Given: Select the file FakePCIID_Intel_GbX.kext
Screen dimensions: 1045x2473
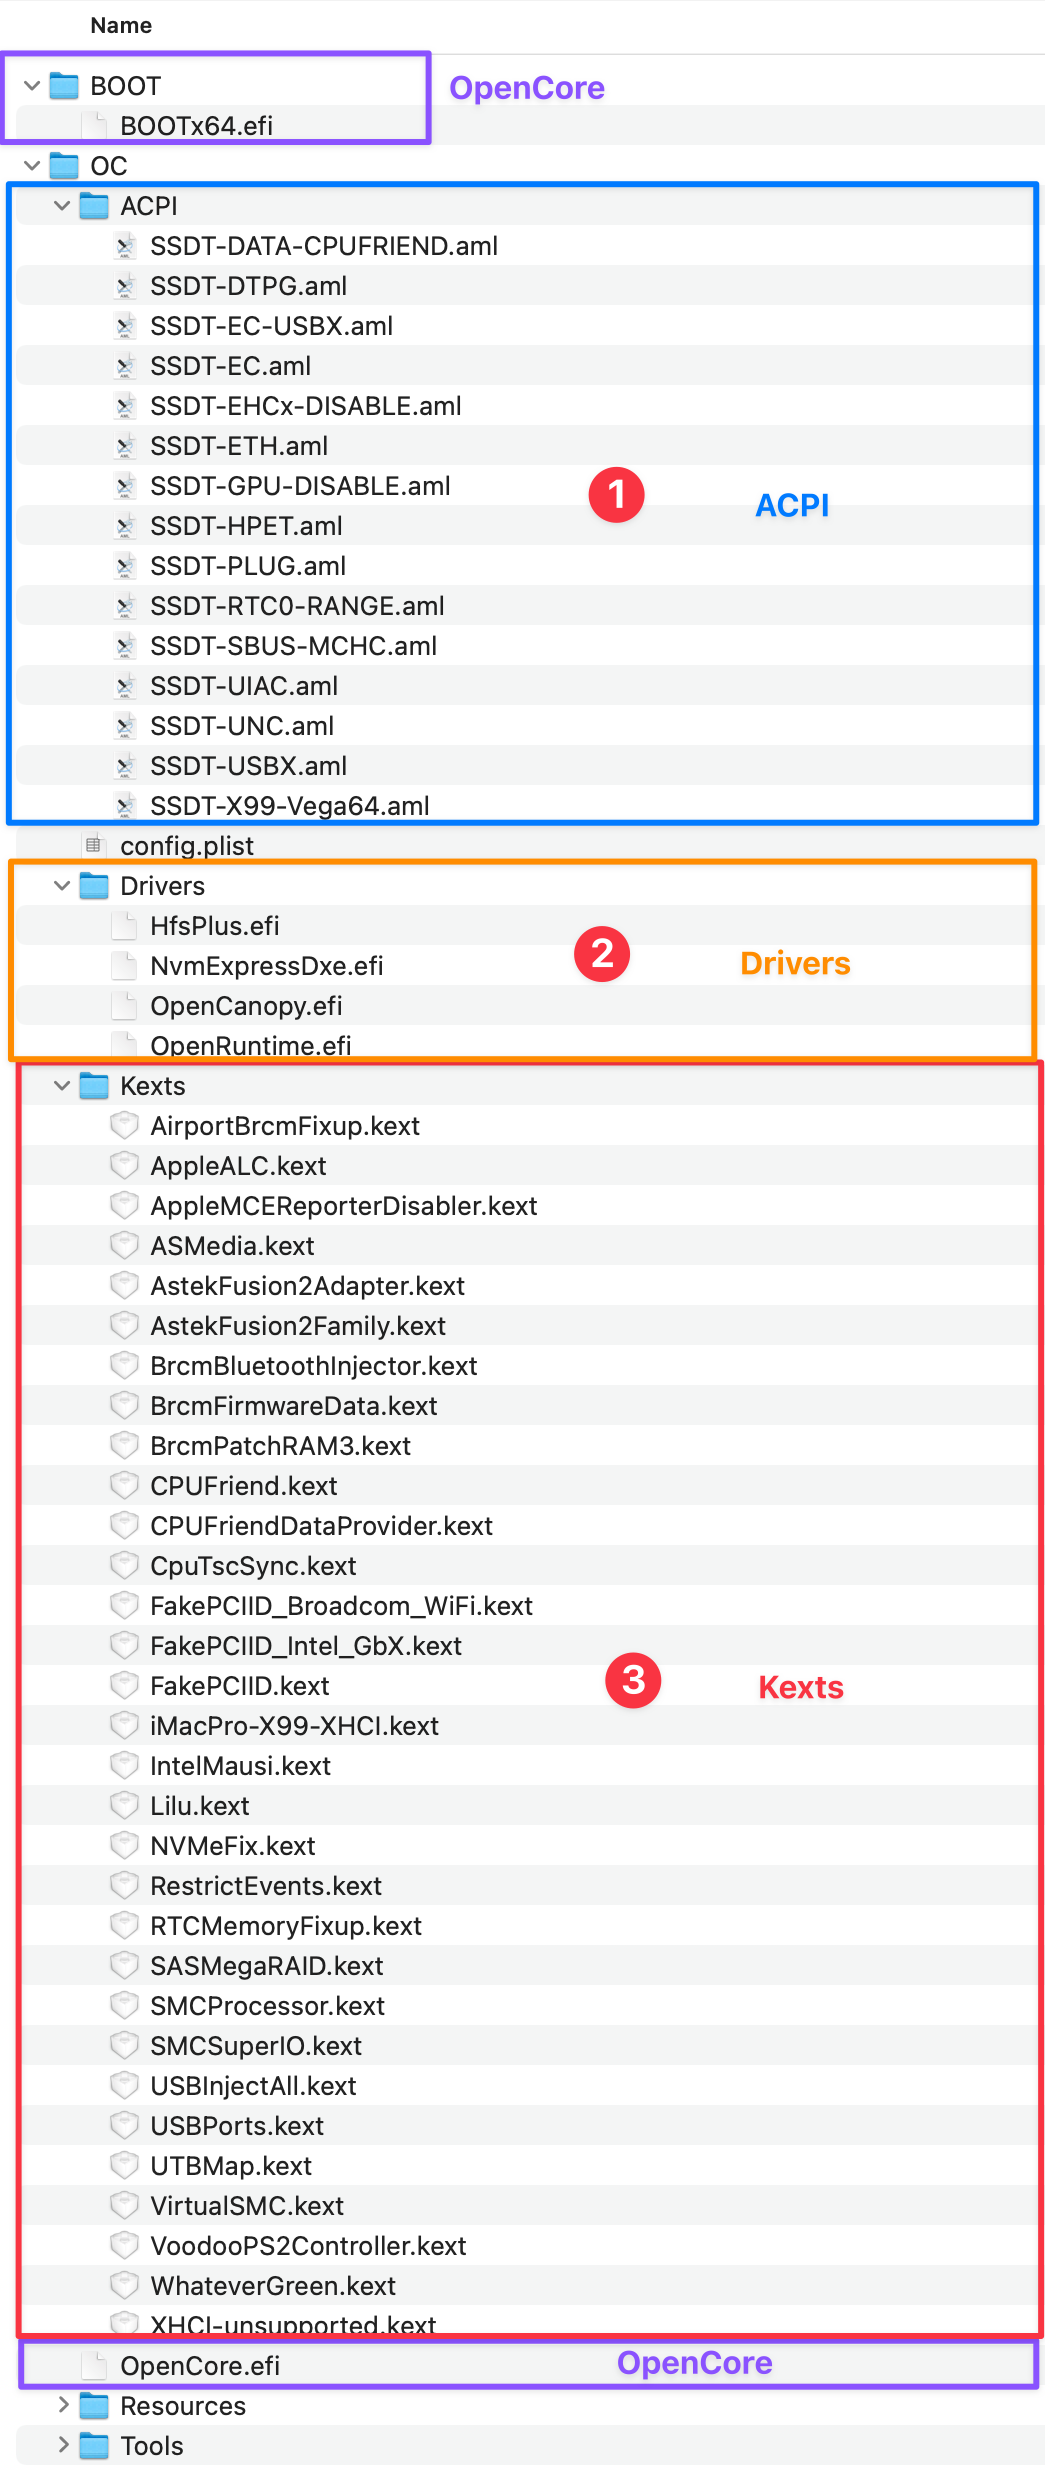Looking at the screenshot, I should coord(306,1646).
